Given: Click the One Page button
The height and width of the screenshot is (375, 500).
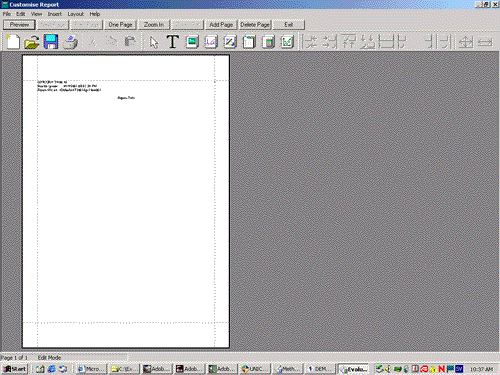Looking at the screenshot, I should tap(120, 25).
